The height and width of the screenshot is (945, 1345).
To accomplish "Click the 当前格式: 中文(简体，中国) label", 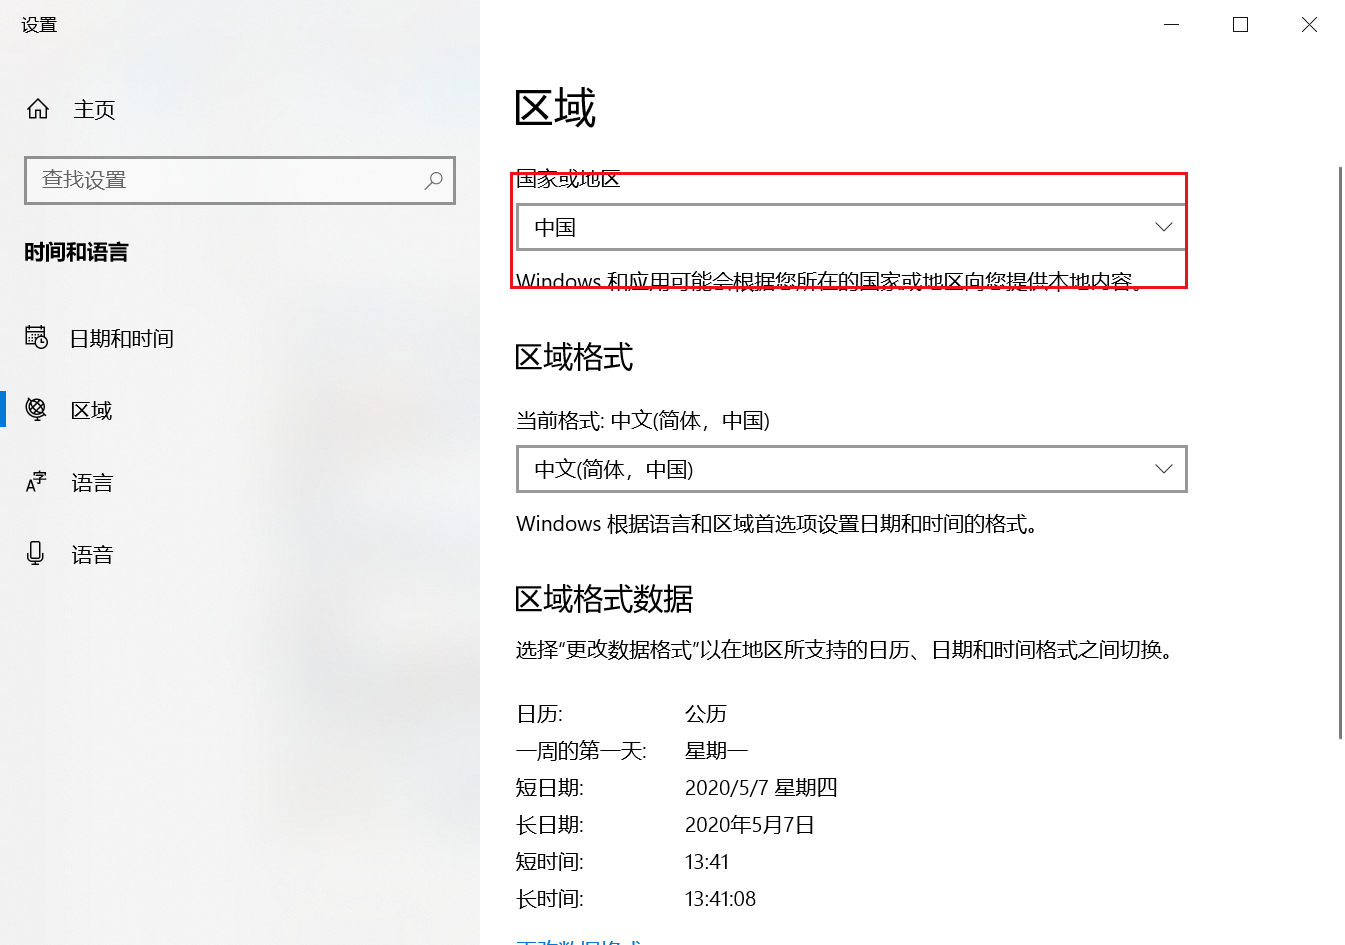I will coord(643,421).
